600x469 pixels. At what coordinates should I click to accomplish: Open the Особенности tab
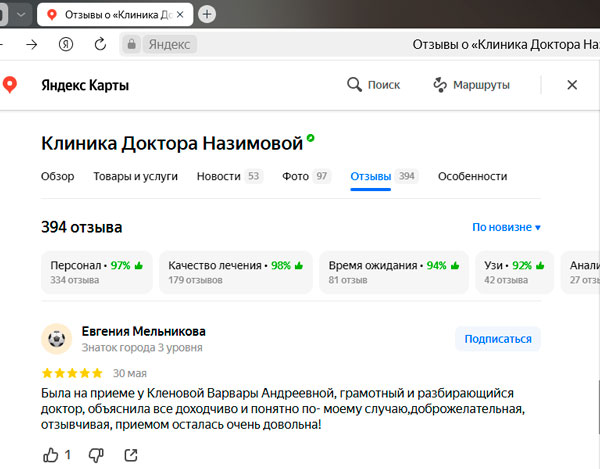click(x=472, y=176)
